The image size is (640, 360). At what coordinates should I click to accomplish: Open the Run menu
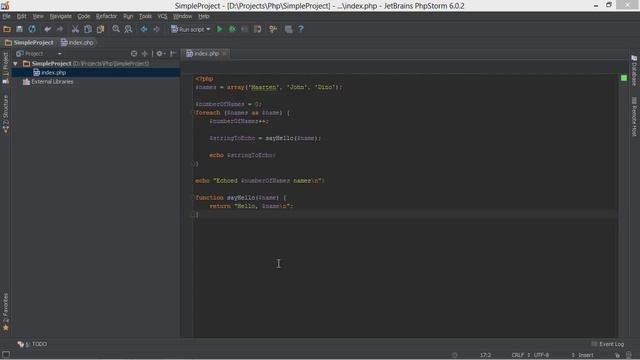pyautogui.click(x=128, y=16)
